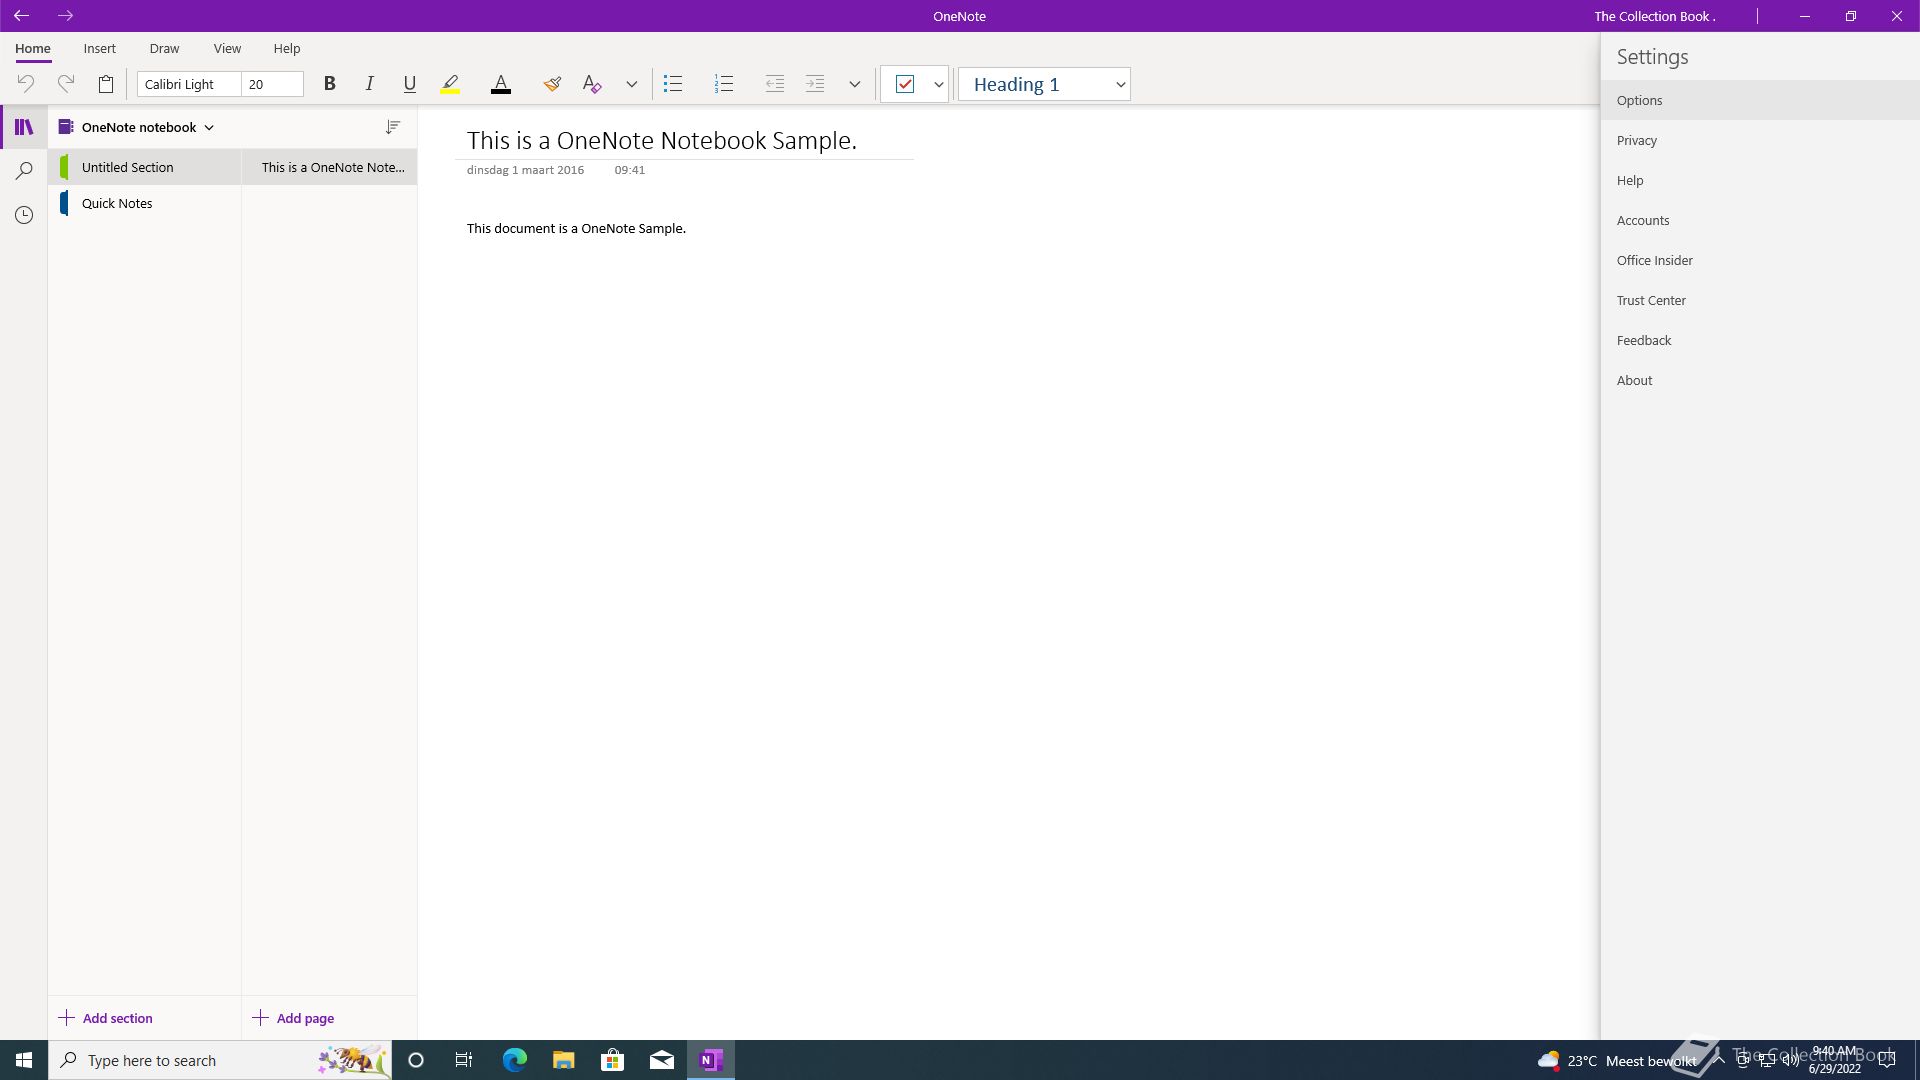The width and height of the screenshot is (1920, 1080).
Task: Toggle italic formatting
Action: 369,84
